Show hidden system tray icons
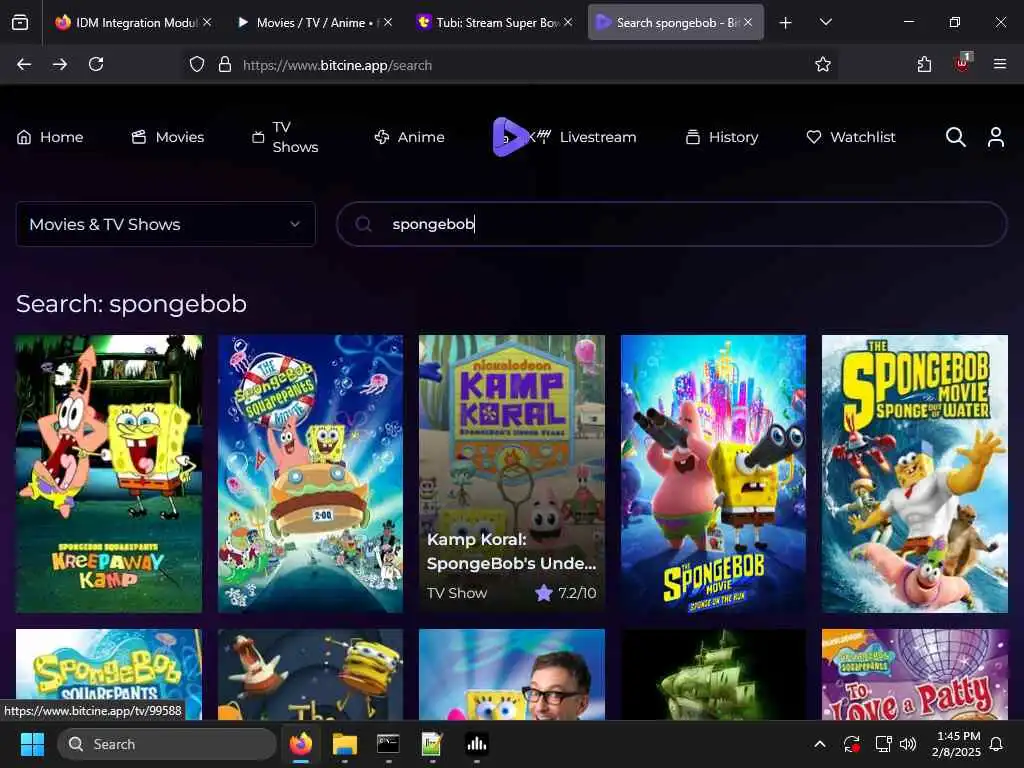Screen dimensions: 1024x768 pos(820,744)
